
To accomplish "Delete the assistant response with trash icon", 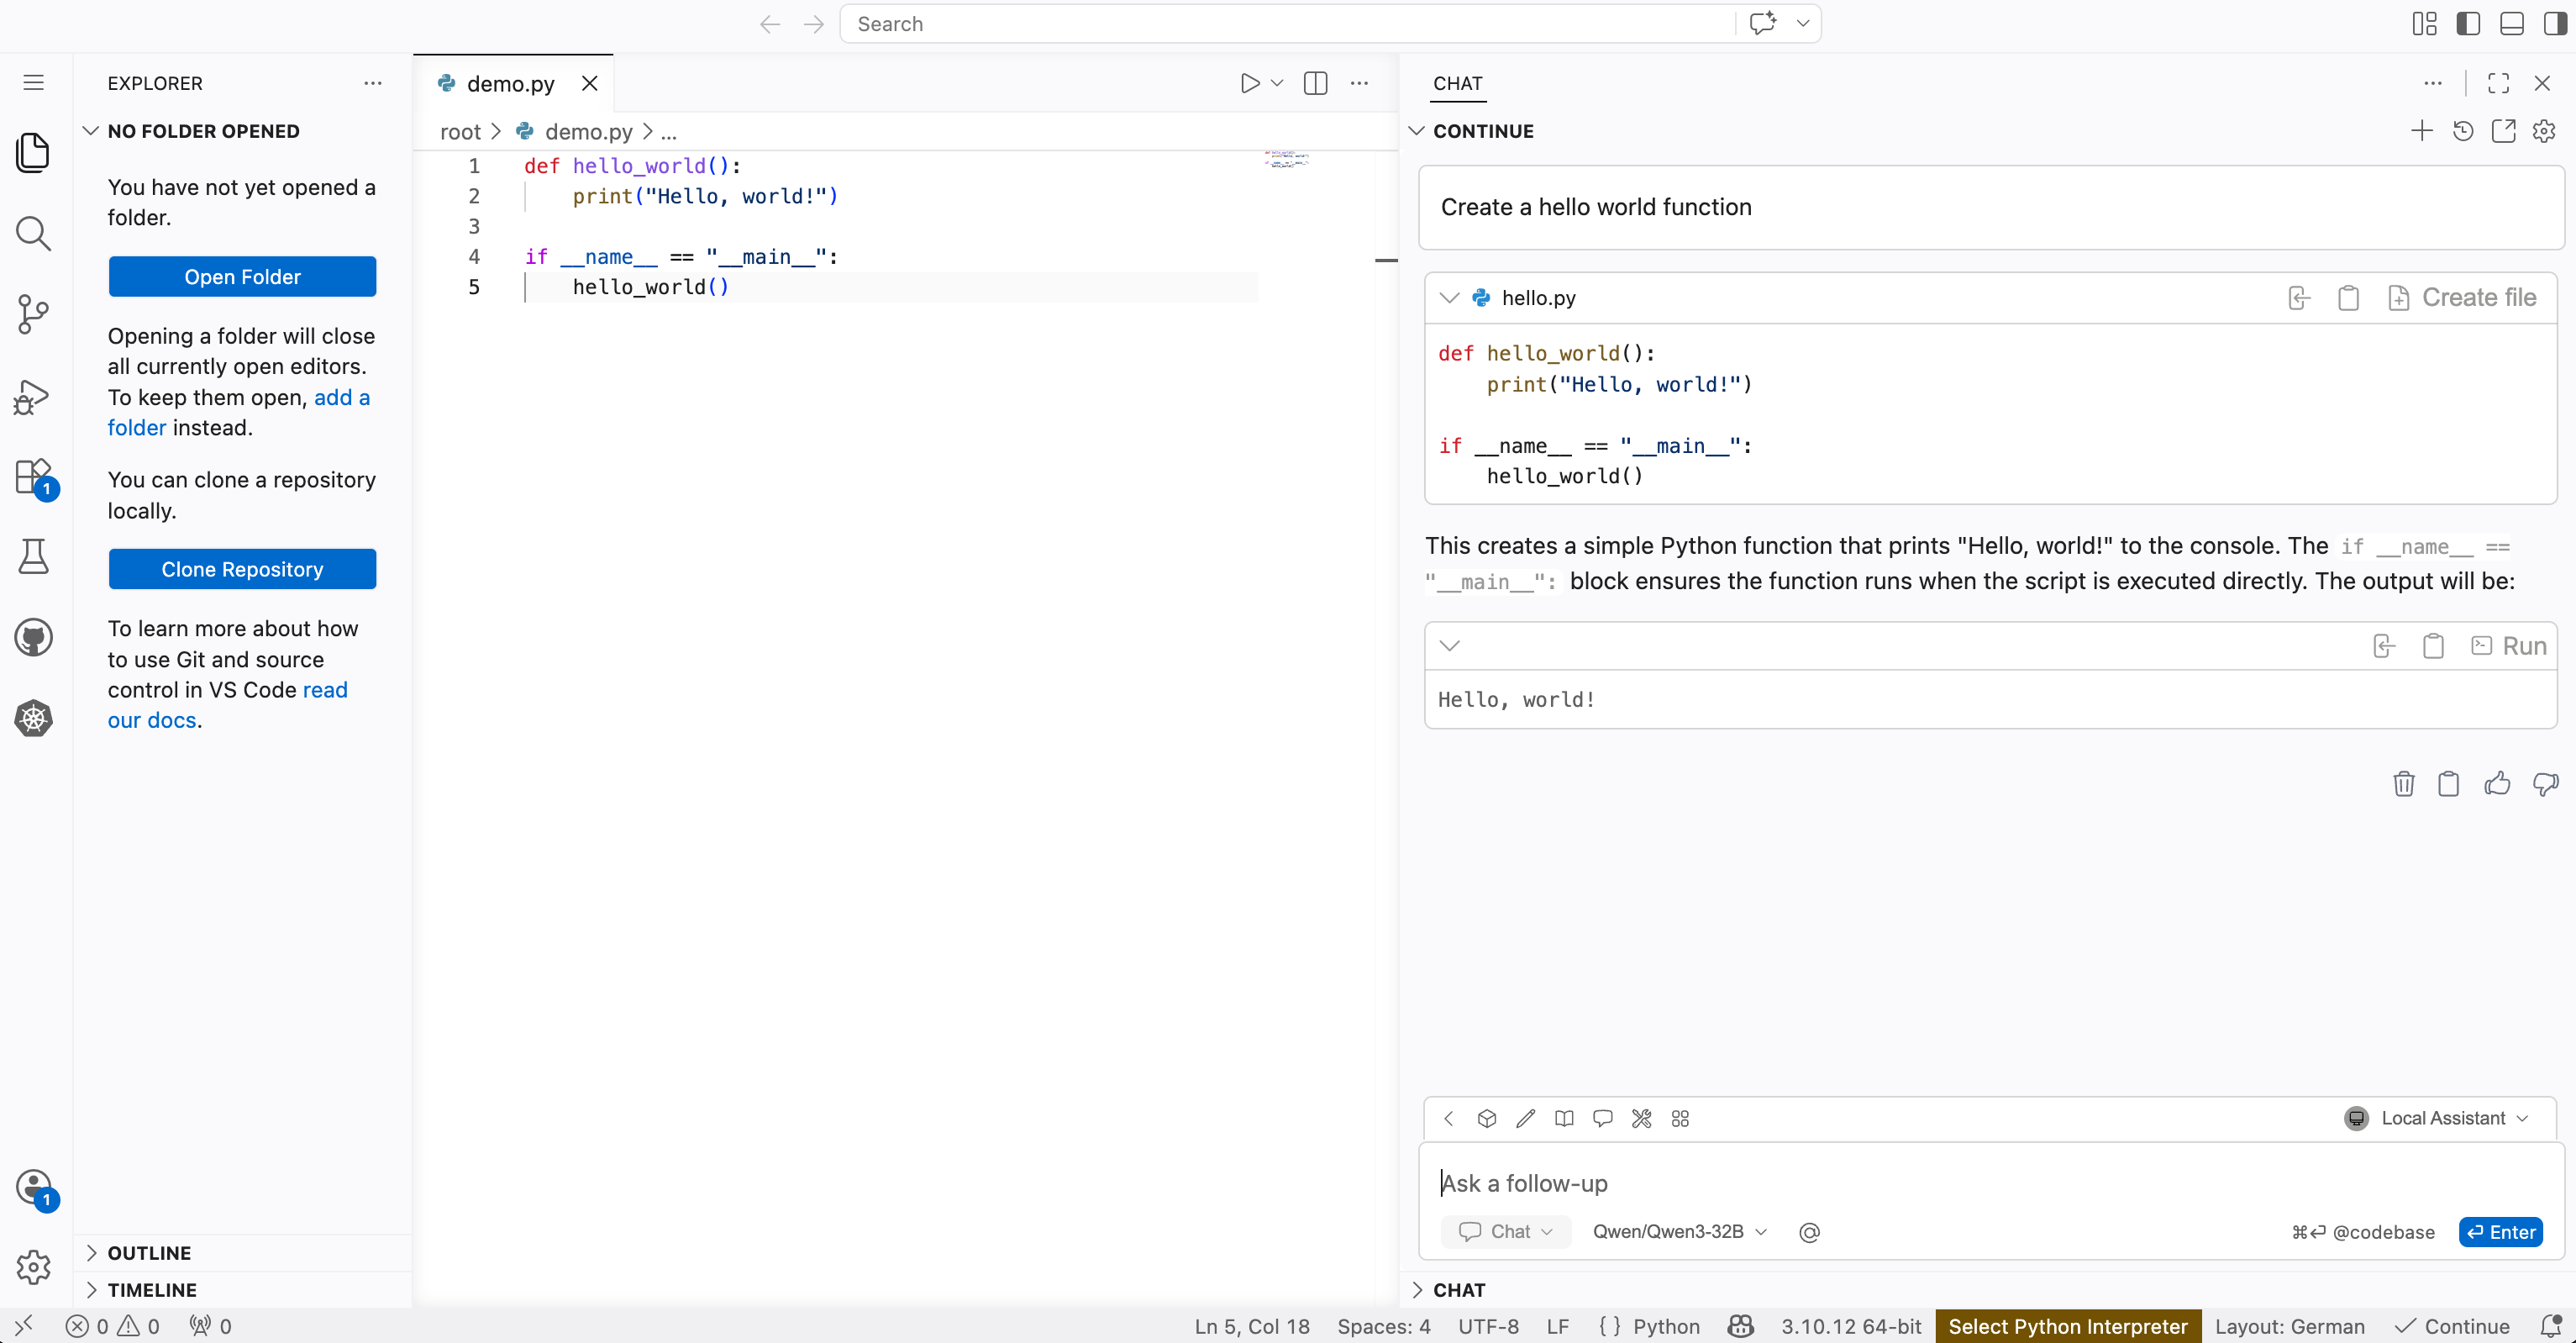I will click(x=2404, y=783).
